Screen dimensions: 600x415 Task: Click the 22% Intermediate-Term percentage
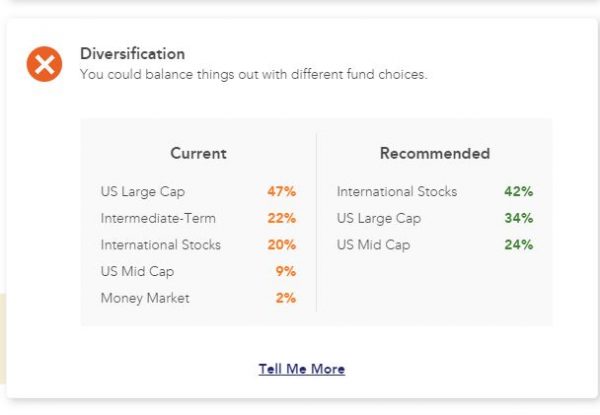tap(281, 218)
